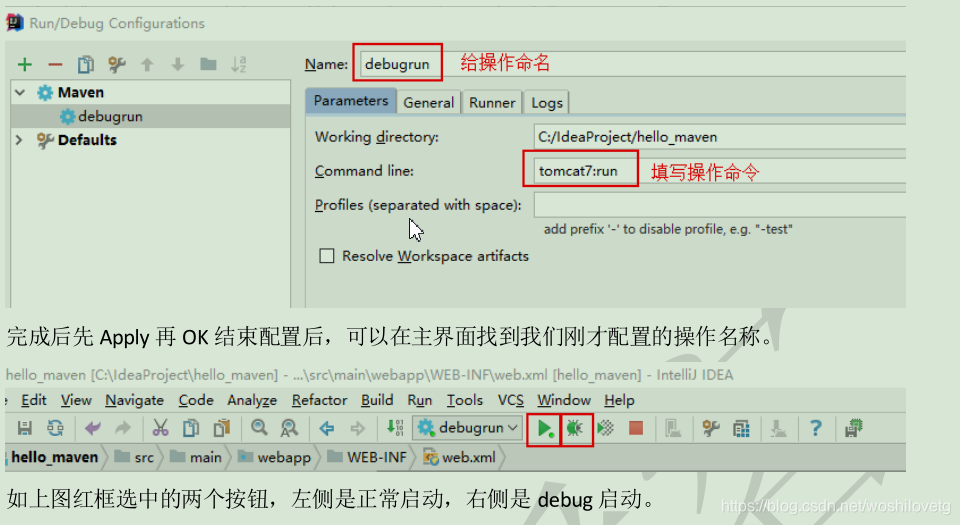Screen dimensions: 960x525
Task: Click the last toolbar icon with chip
Action: [853, 428]
